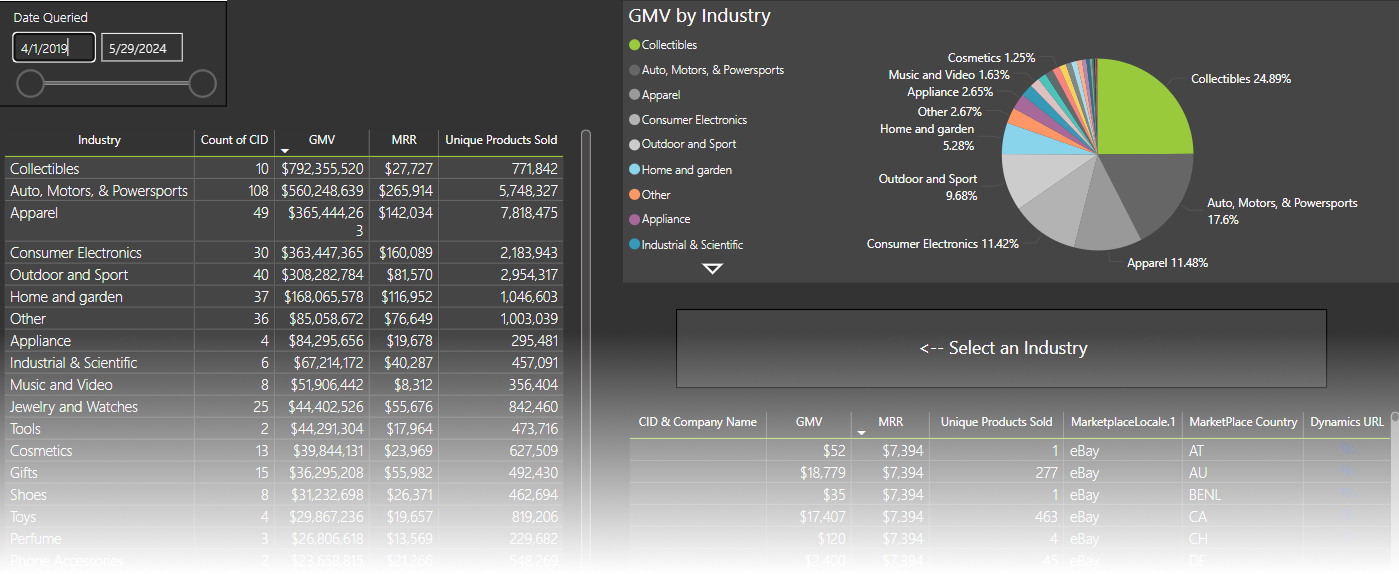Select the Apparel row in the Industry table
The image size is (1399, 574).
[x=285, y=221]
